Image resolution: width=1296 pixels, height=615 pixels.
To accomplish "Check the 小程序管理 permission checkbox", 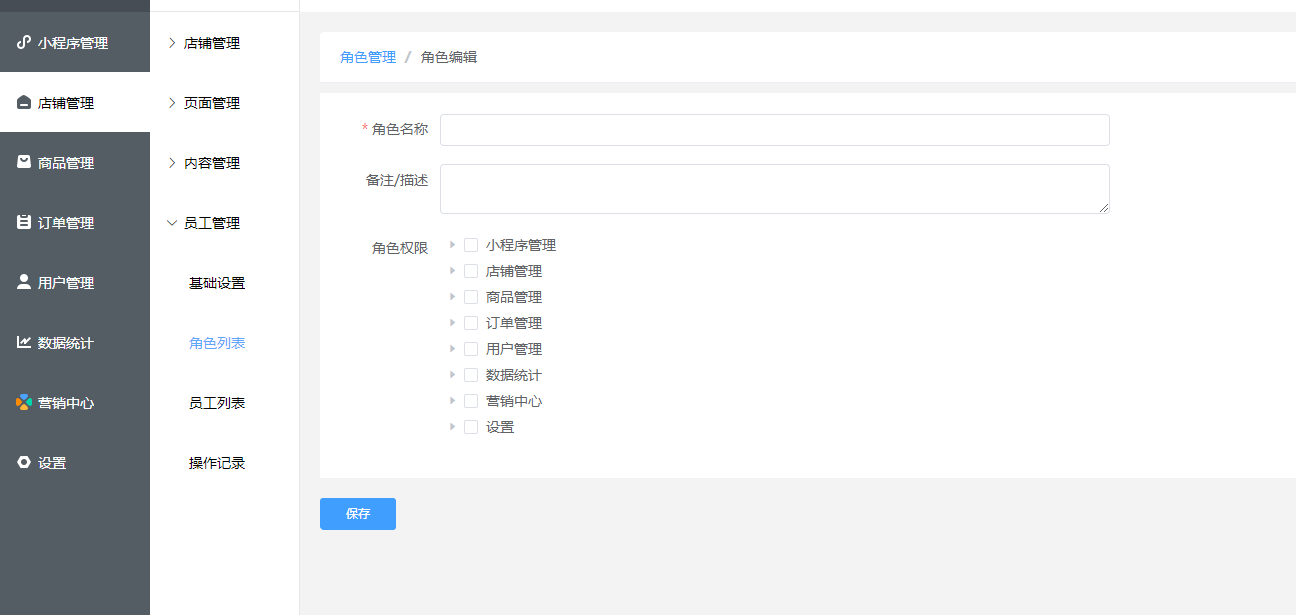I will (x=471, y=245).
